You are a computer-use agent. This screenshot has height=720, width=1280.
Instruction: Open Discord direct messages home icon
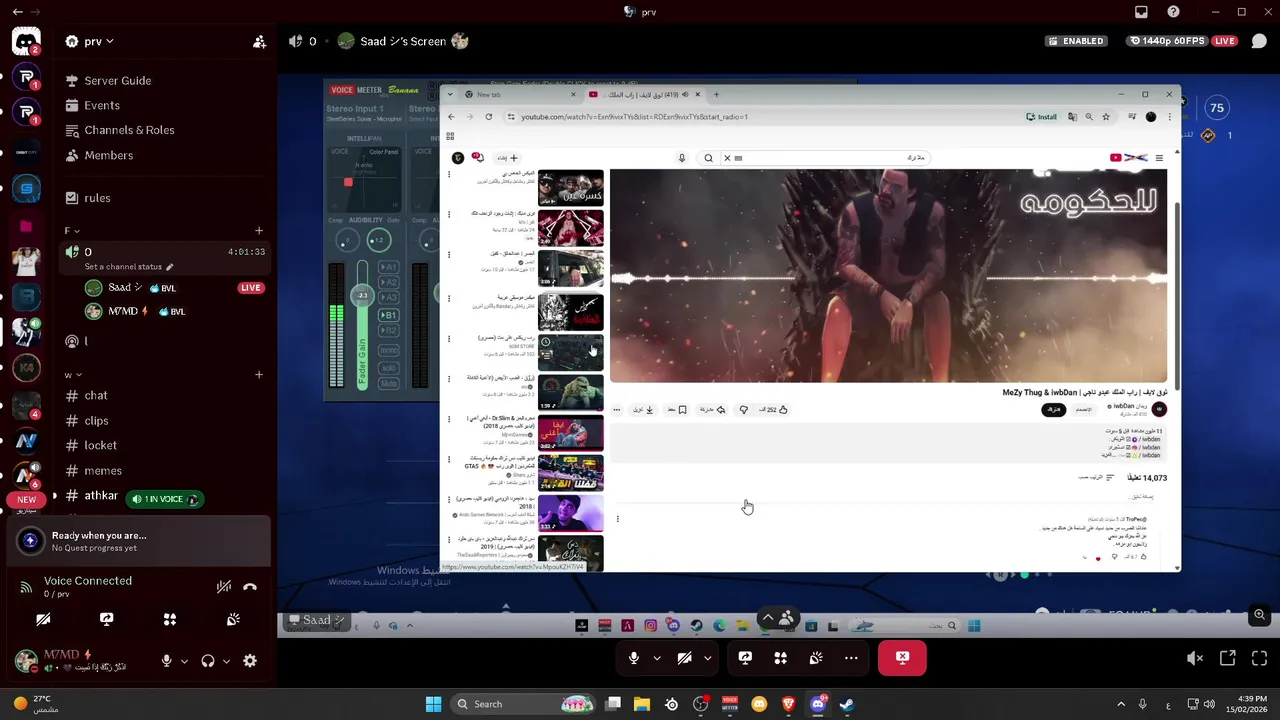coord(26,42)
